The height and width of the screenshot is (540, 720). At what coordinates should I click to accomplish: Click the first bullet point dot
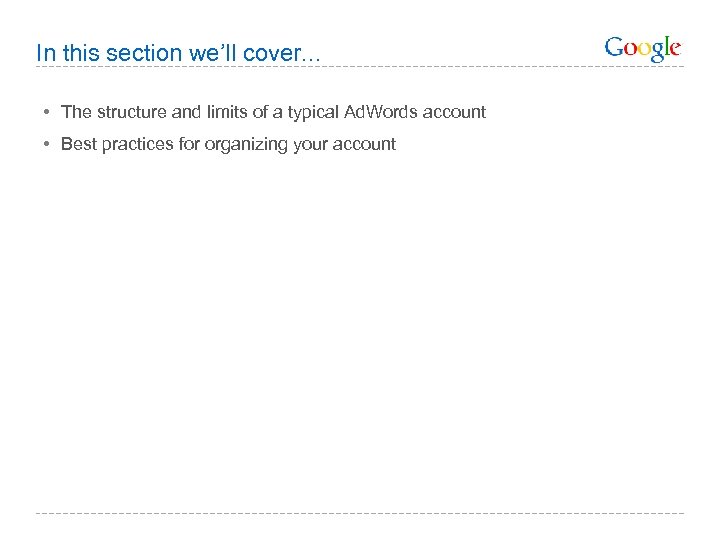47,112
